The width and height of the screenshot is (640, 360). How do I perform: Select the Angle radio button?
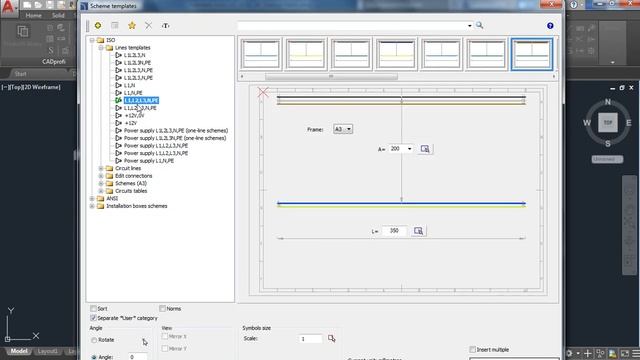pos(94,357)
